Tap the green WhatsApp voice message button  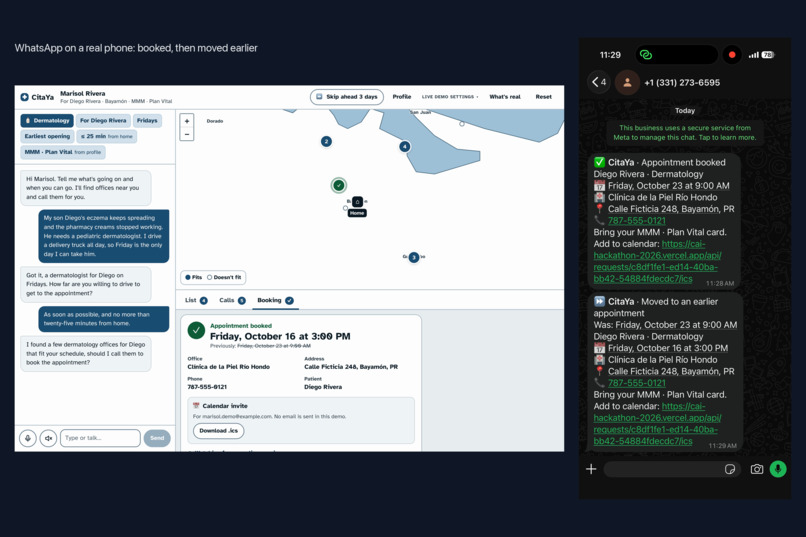pyautogui.click(x=778, y=469)
